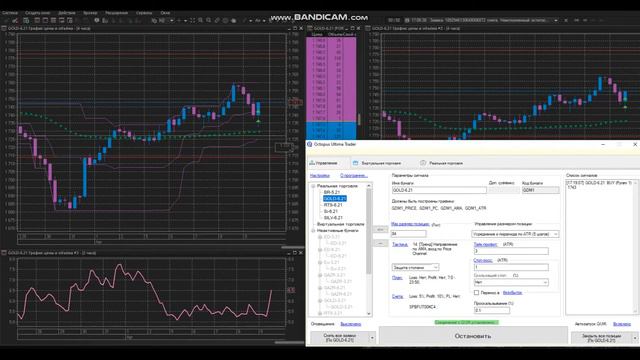Enable the Перенос в Безубыток checkbox
640x360 pixels.
[x=476, y=293]
